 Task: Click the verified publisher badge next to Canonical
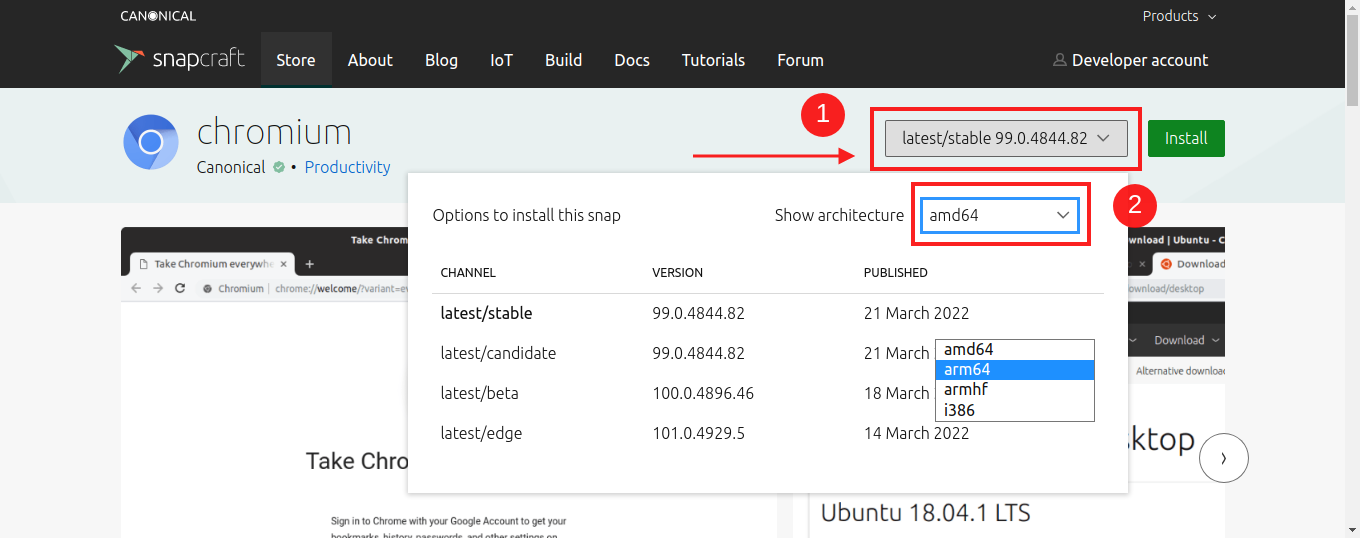point(279,167)
